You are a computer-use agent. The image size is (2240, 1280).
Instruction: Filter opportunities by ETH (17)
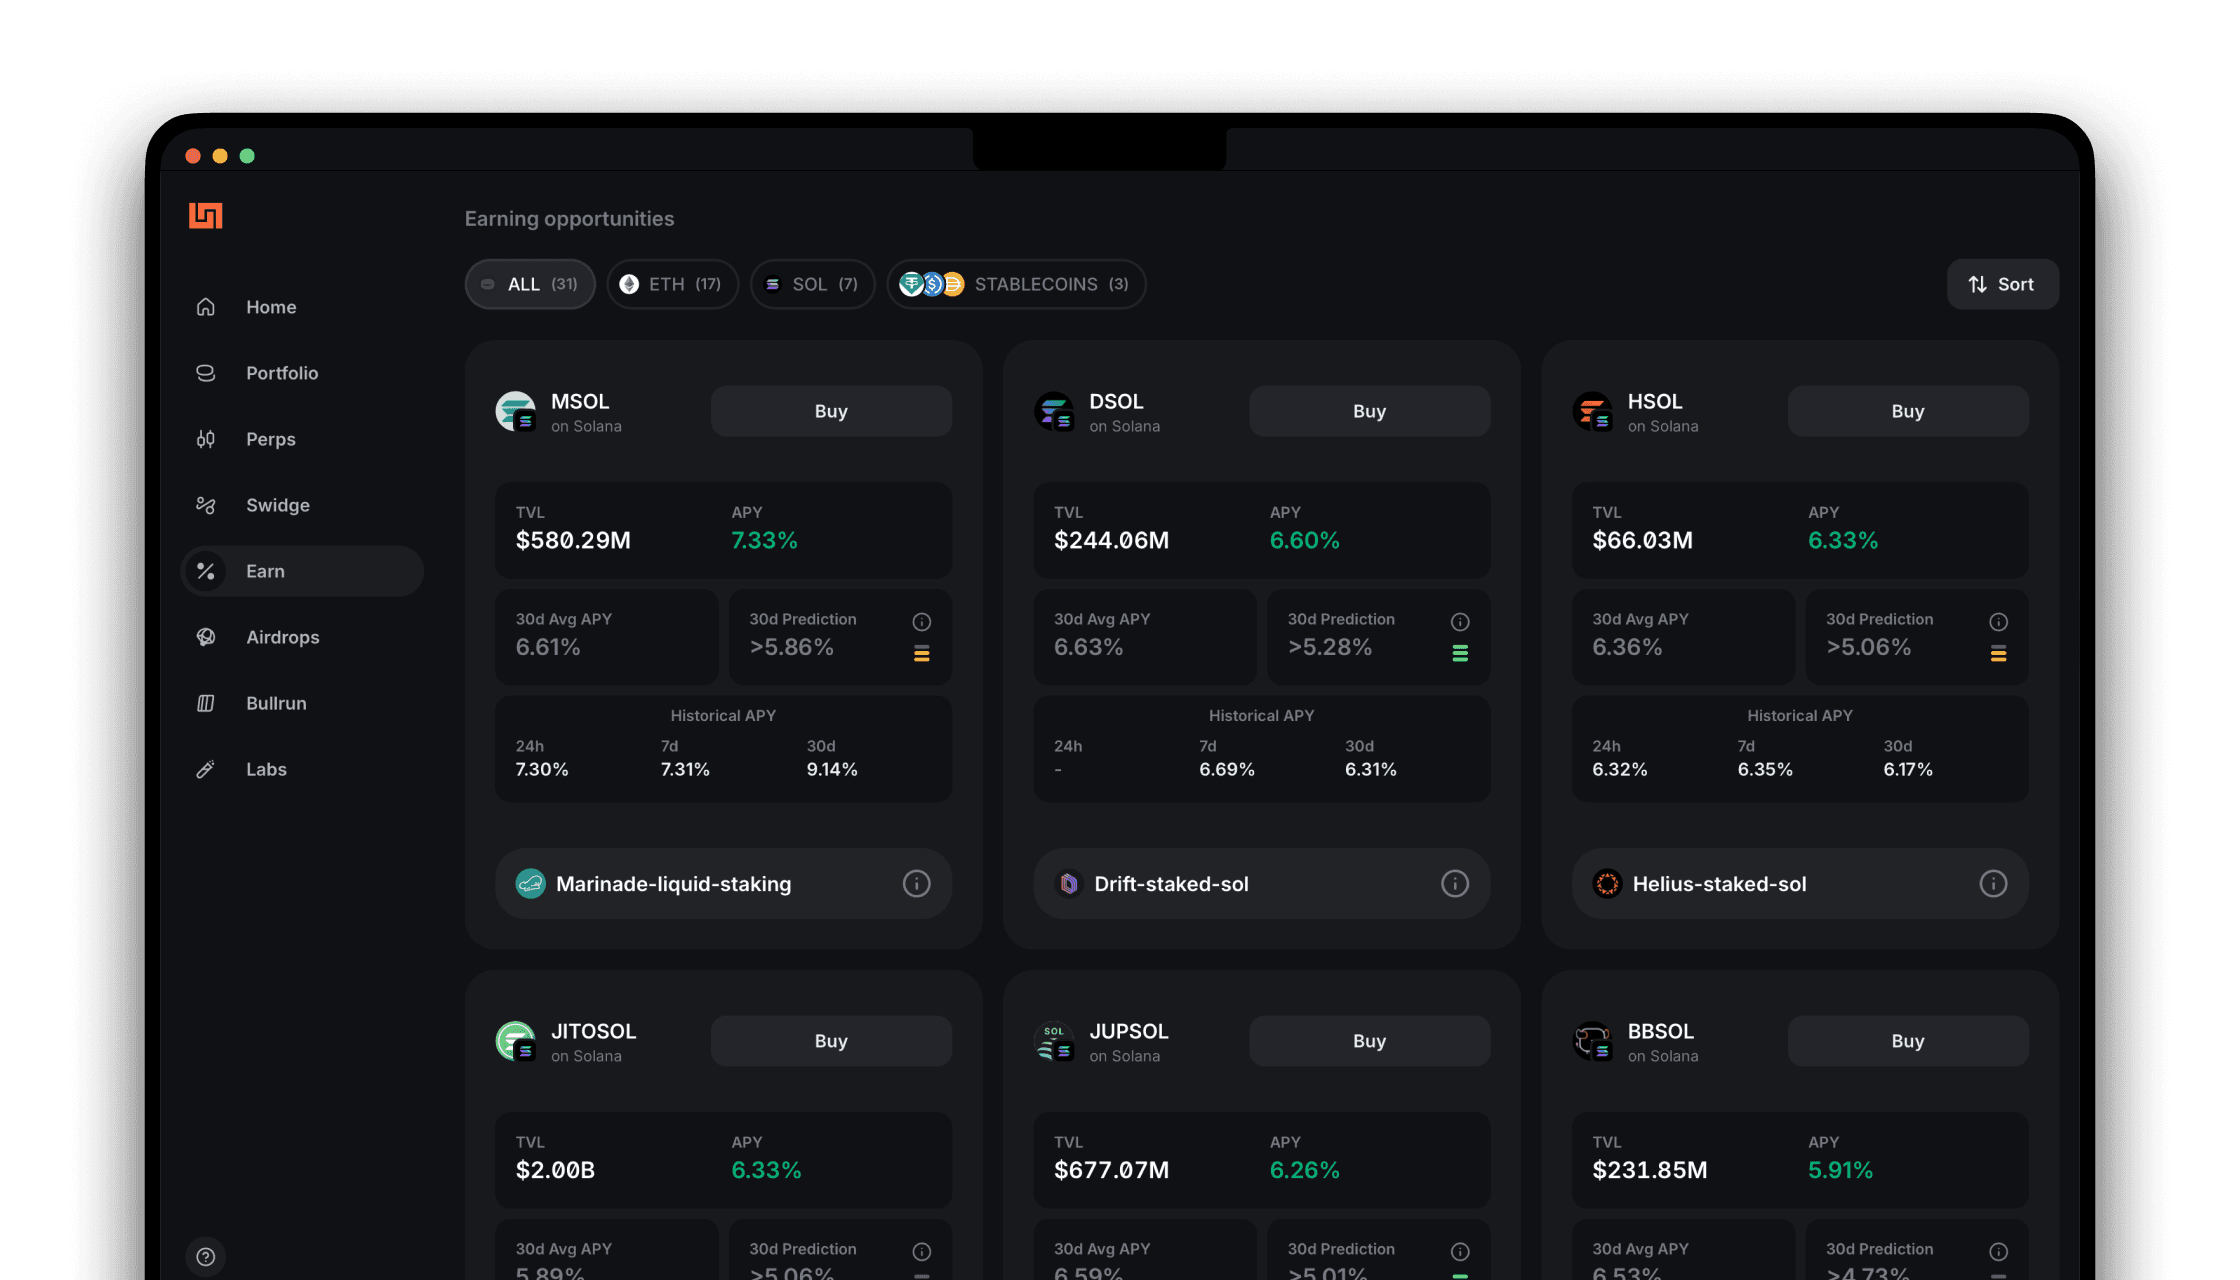[672, 284]
